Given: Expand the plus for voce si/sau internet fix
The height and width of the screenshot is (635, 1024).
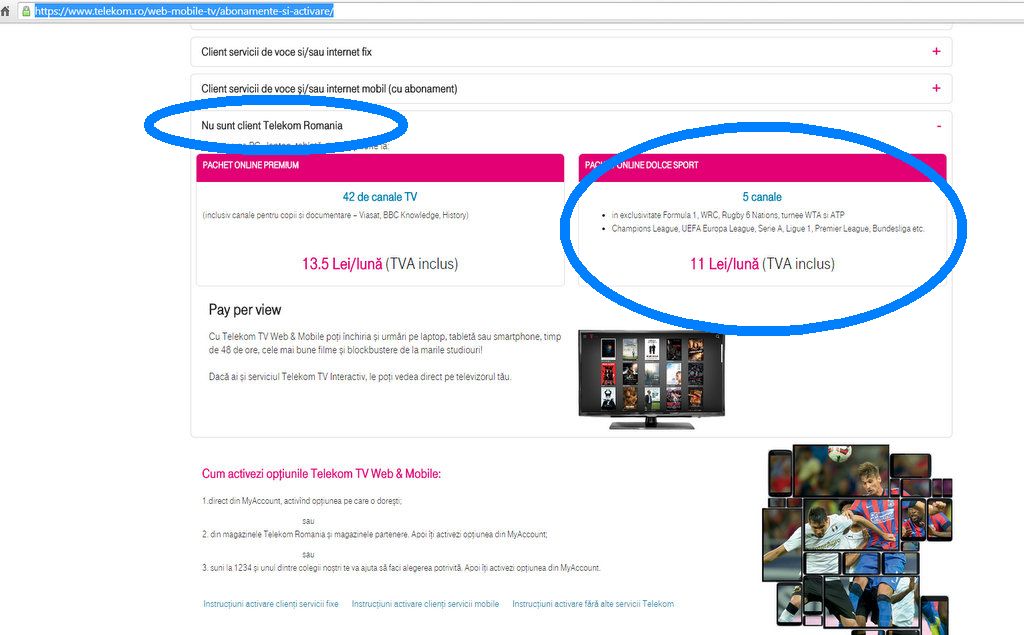Looking at the screenshot, I should coord(936,52).
